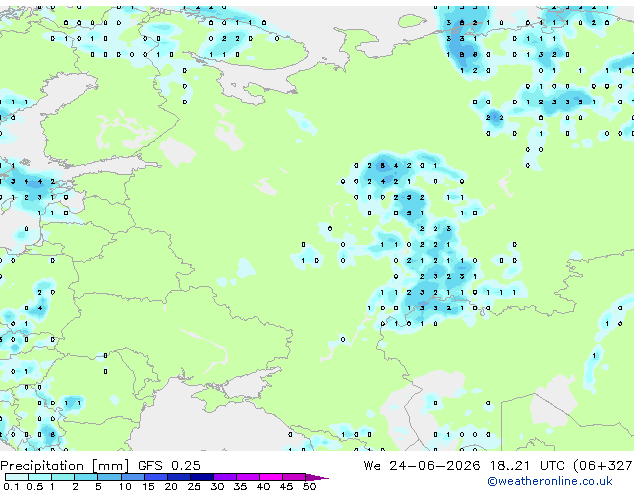The image size is (634, 490).
Task: Click the legend label '10'
Action: [x=125, y=486]
